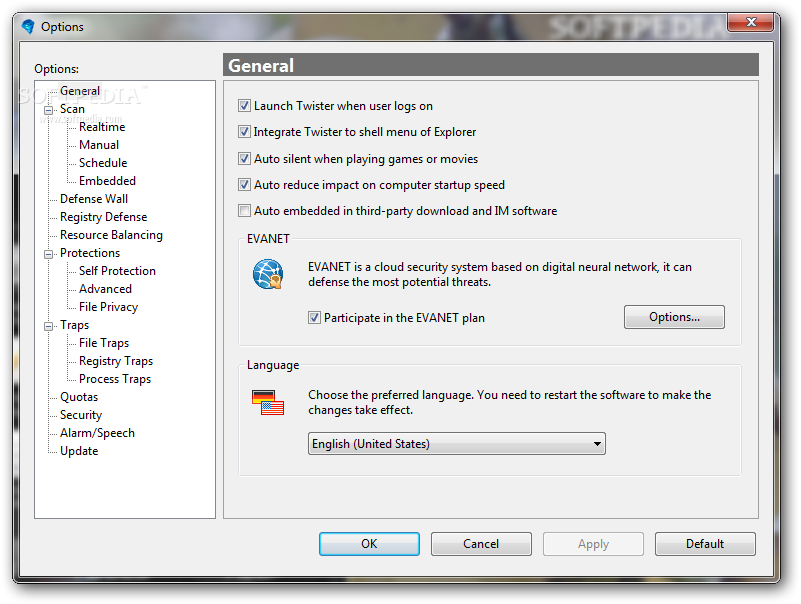
Task: Collapse the Traps tree node
Action: [49, 326]
